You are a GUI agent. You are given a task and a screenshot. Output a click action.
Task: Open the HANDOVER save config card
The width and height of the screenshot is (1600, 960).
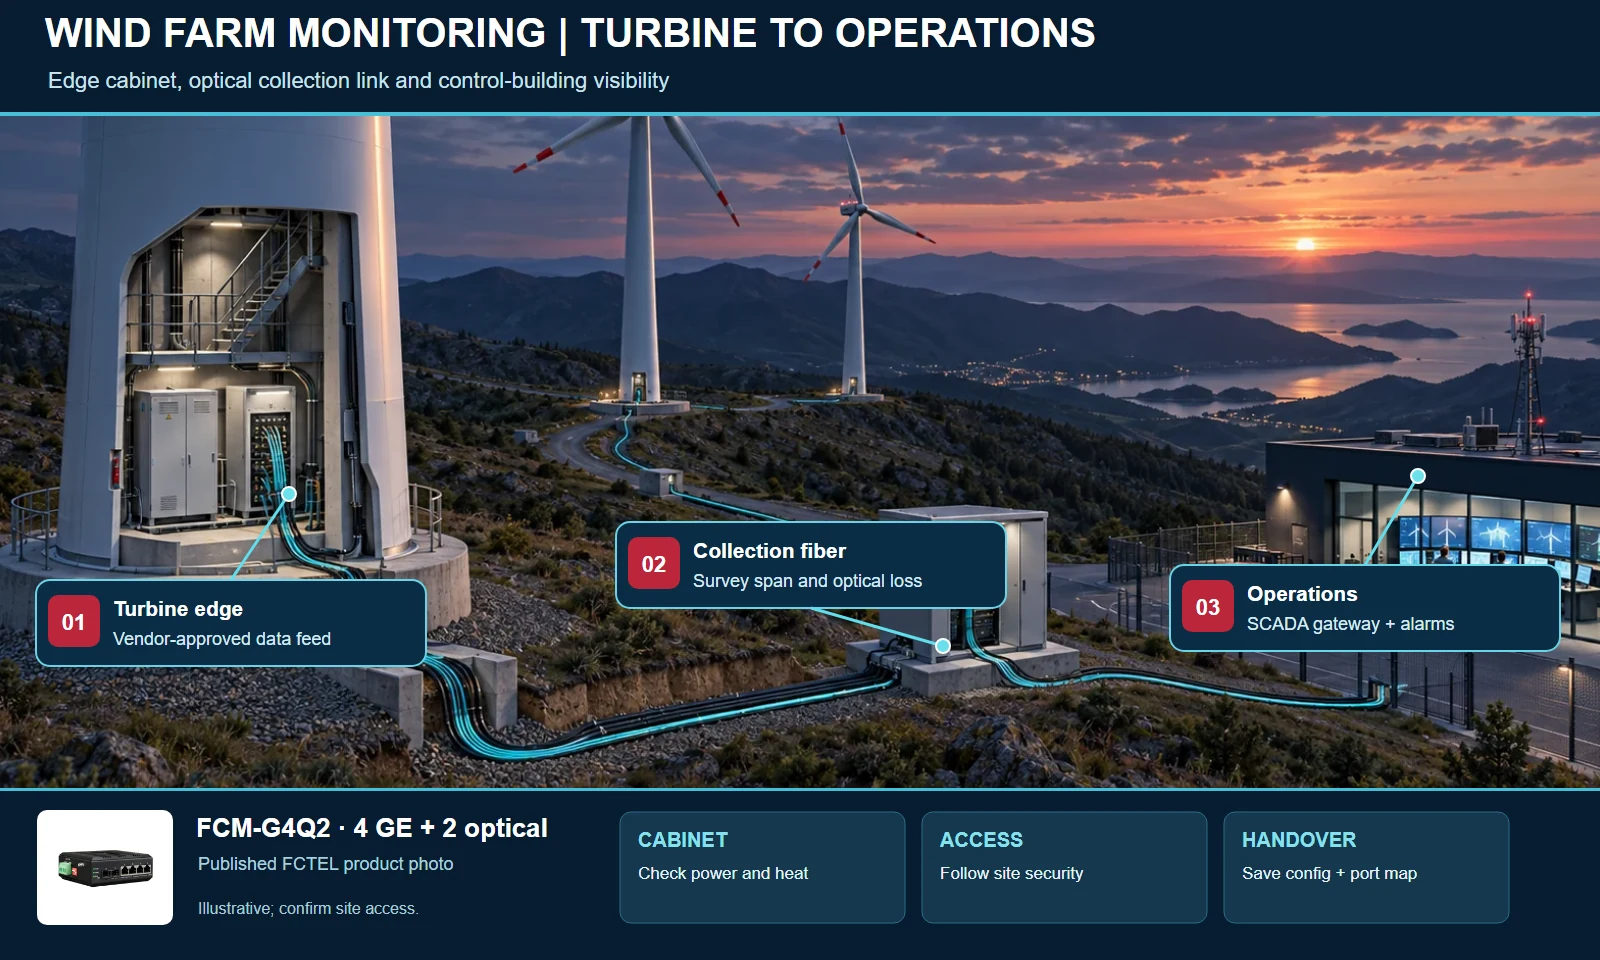coord(1366,867)
